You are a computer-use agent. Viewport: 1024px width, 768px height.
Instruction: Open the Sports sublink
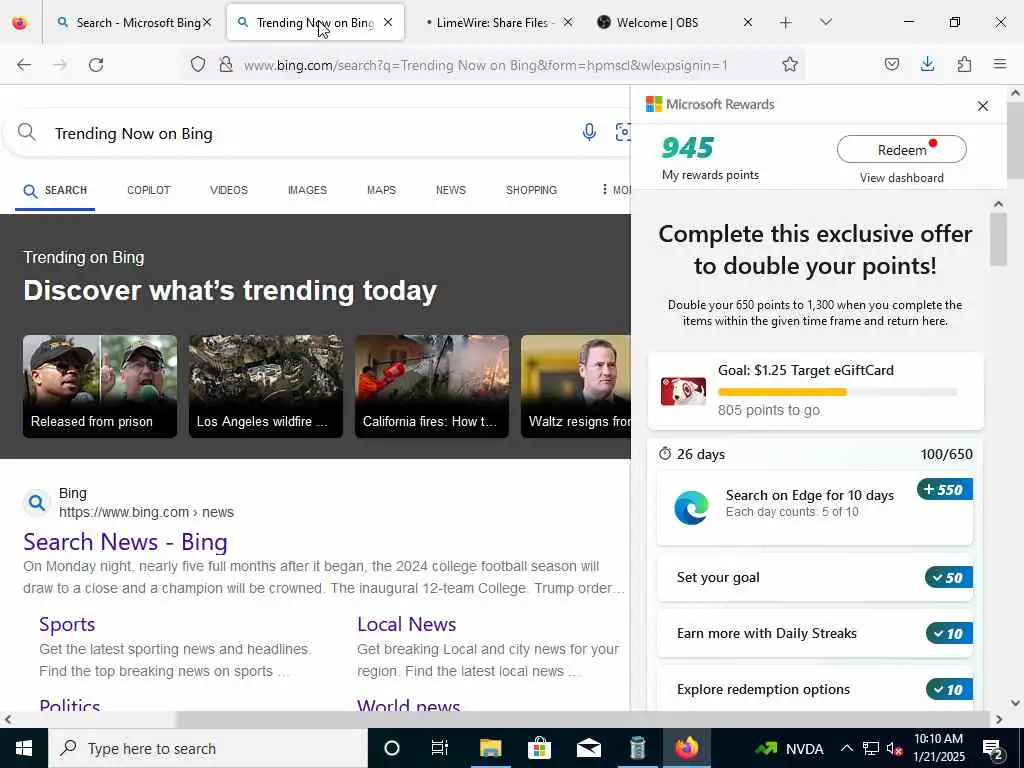click(67, 624)
